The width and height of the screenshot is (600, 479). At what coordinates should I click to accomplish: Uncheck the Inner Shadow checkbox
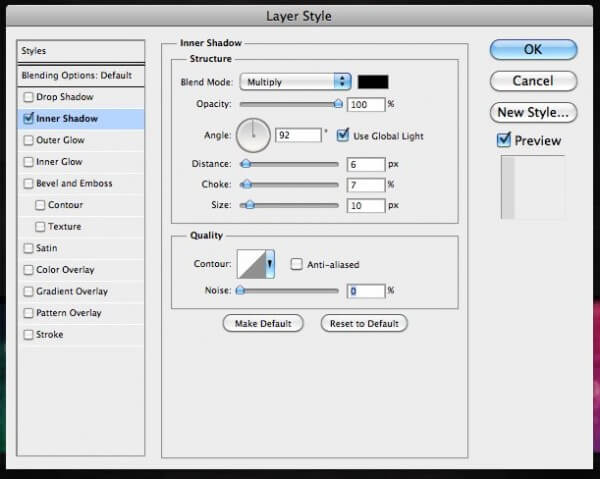[x=28, y=119]
